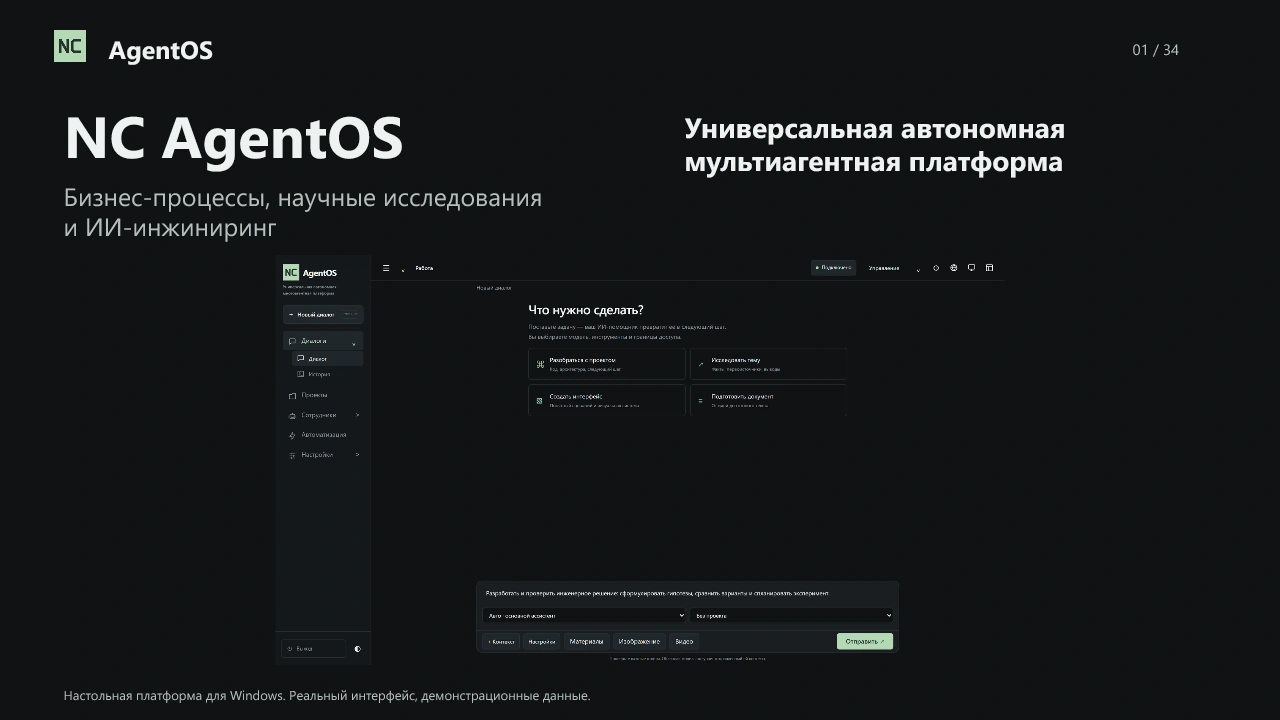The height and width of the screenshot is (720, 1280).
Task: Click the monitor icon in the top toolbar
Action: pos(971,268)
